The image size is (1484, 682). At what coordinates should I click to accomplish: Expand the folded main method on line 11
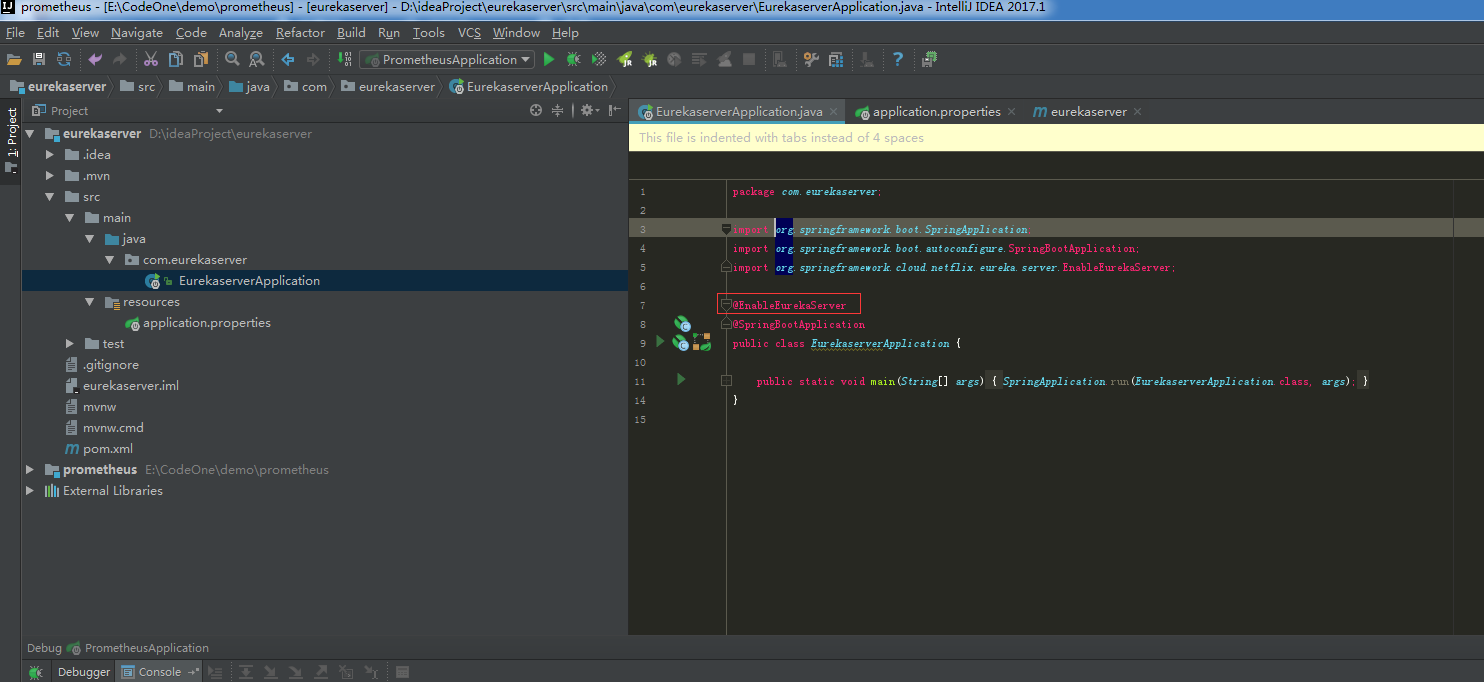[x=727, y=381]
